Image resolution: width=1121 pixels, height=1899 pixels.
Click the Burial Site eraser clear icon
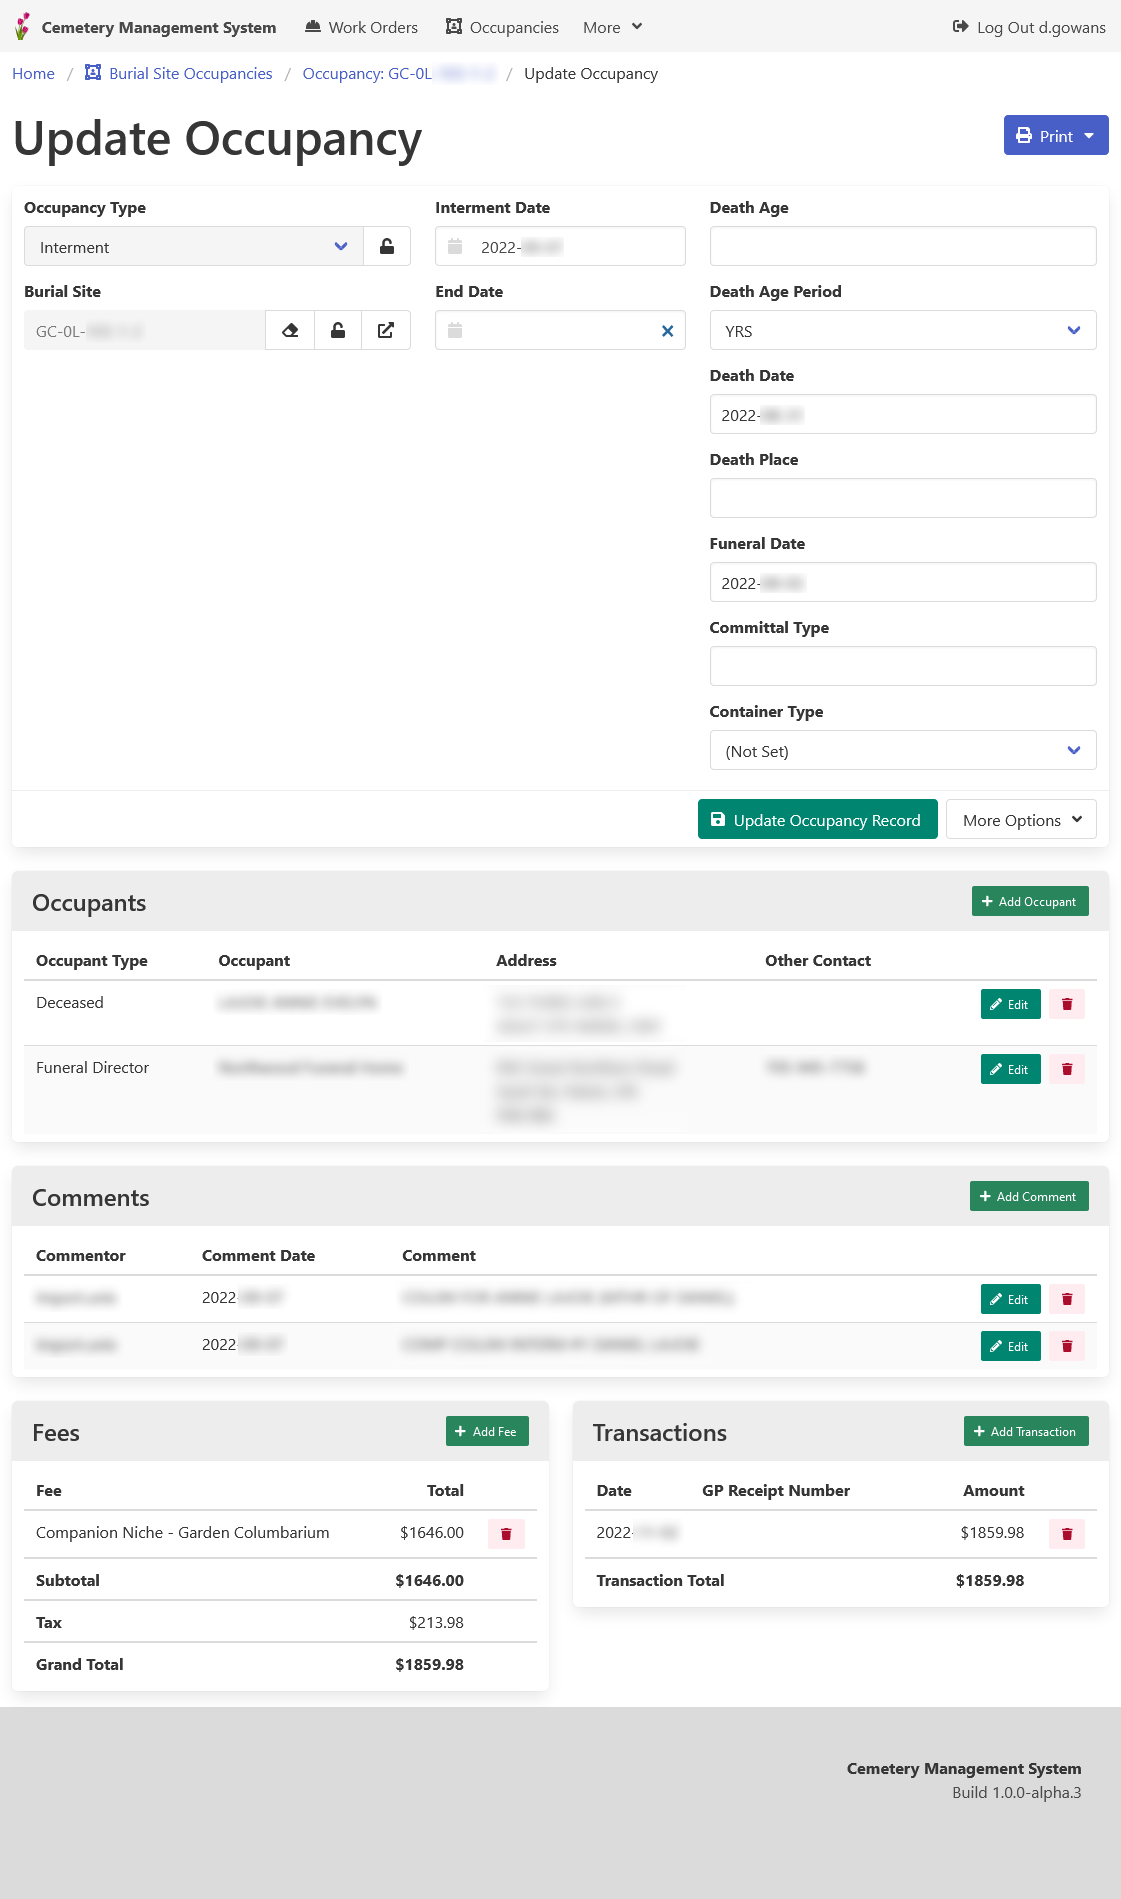tap(290, 331)
